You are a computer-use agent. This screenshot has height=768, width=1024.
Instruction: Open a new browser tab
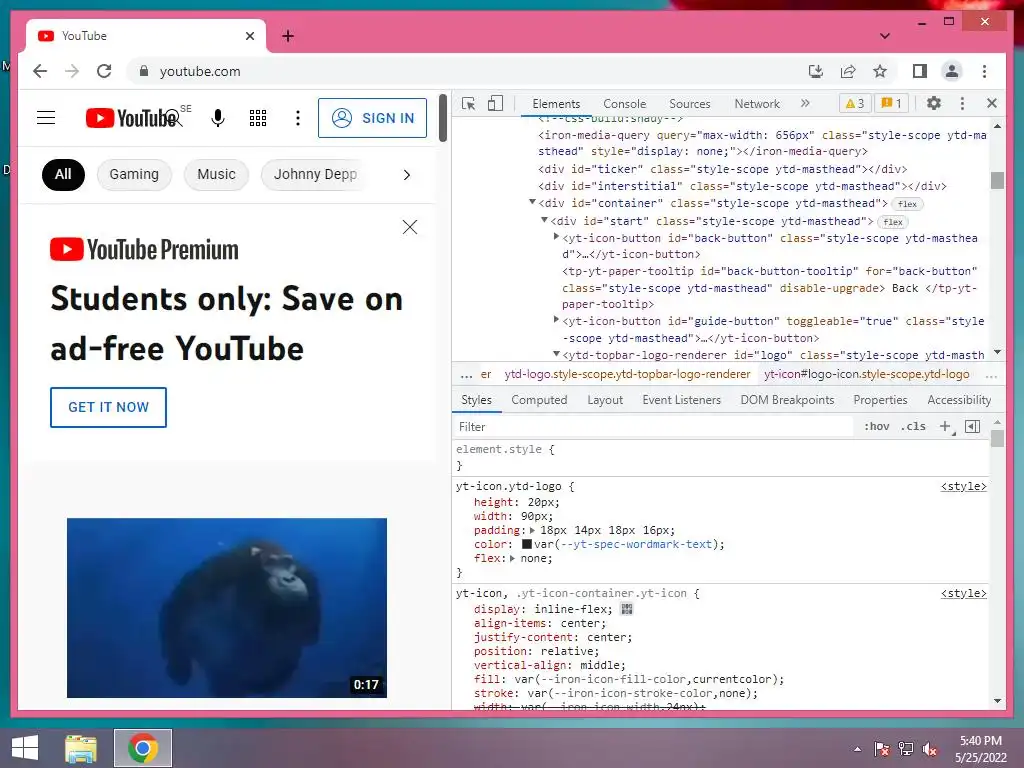click(x=288, y=36)
